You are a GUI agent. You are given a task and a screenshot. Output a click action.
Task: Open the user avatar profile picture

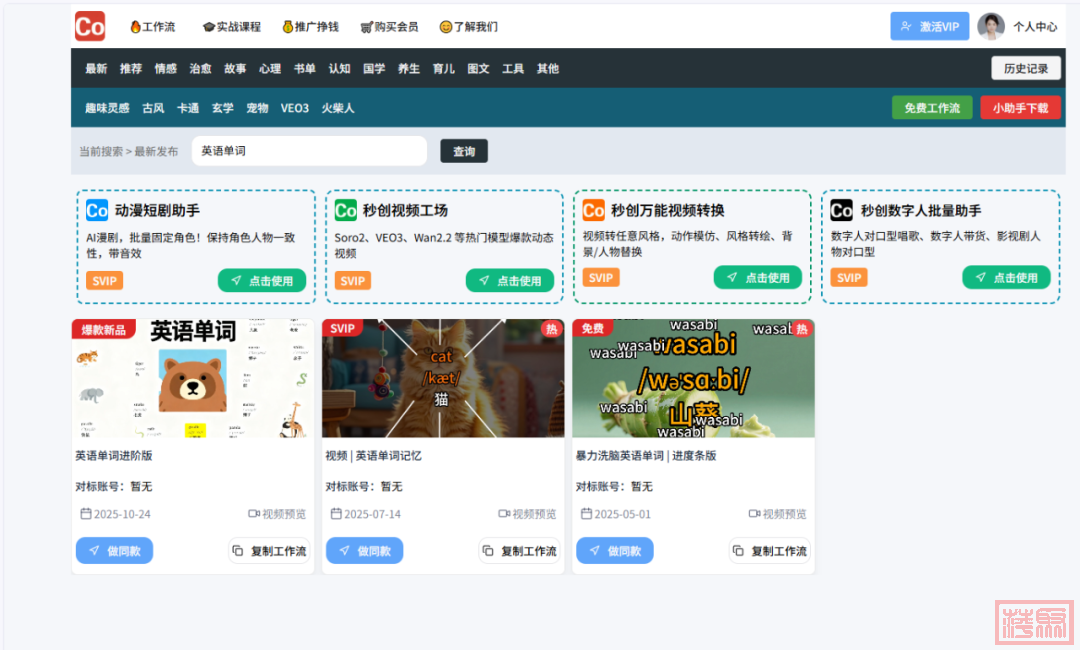point(990,27)
